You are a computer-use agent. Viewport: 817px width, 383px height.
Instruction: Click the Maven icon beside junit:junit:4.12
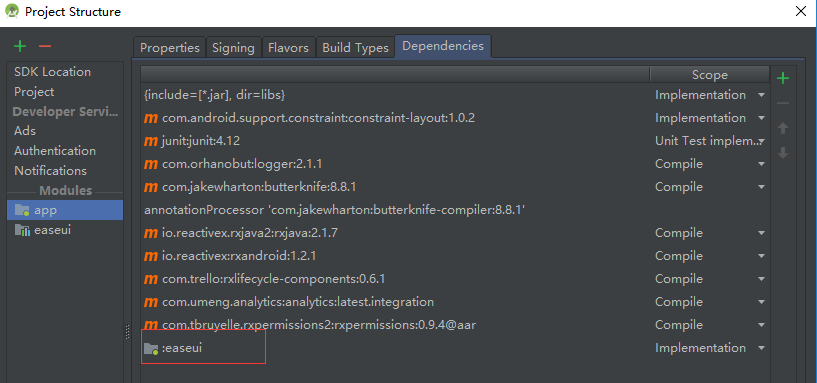click(151, 141)
